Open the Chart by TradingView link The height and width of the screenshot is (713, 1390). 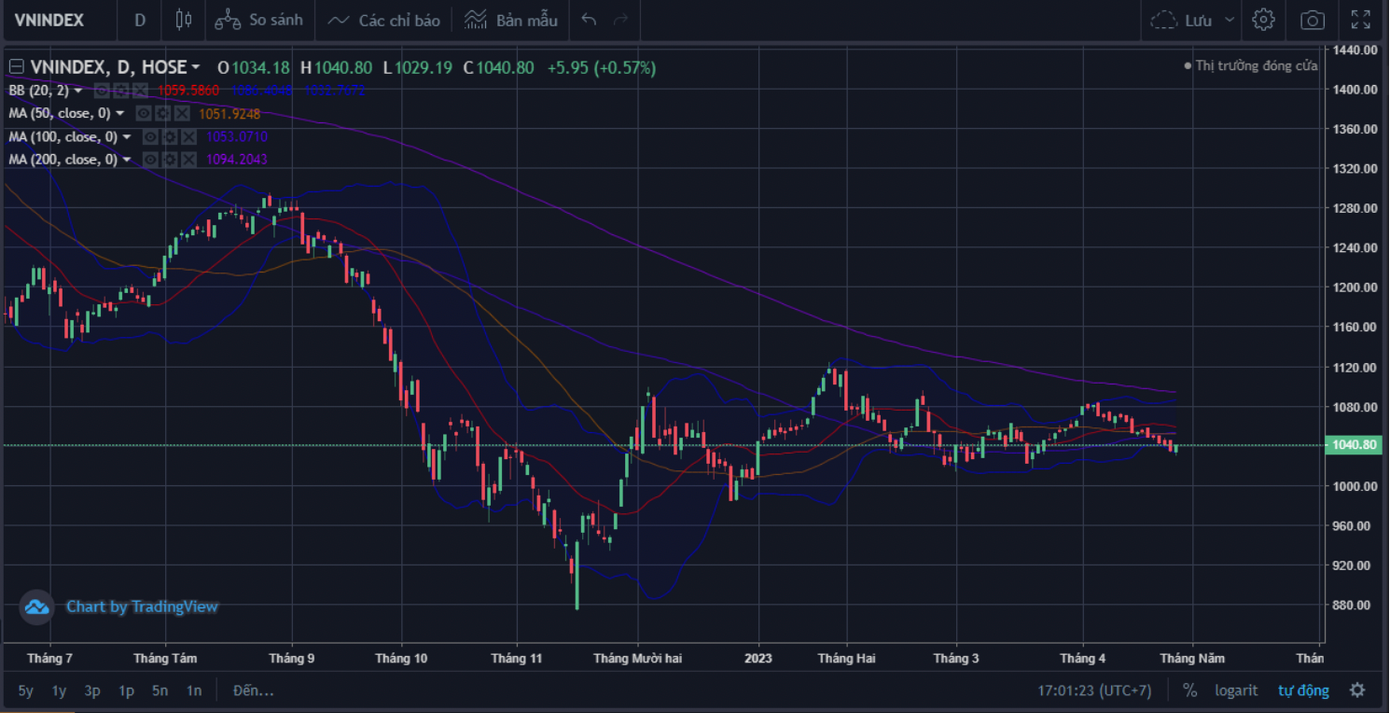click(142, 606)
